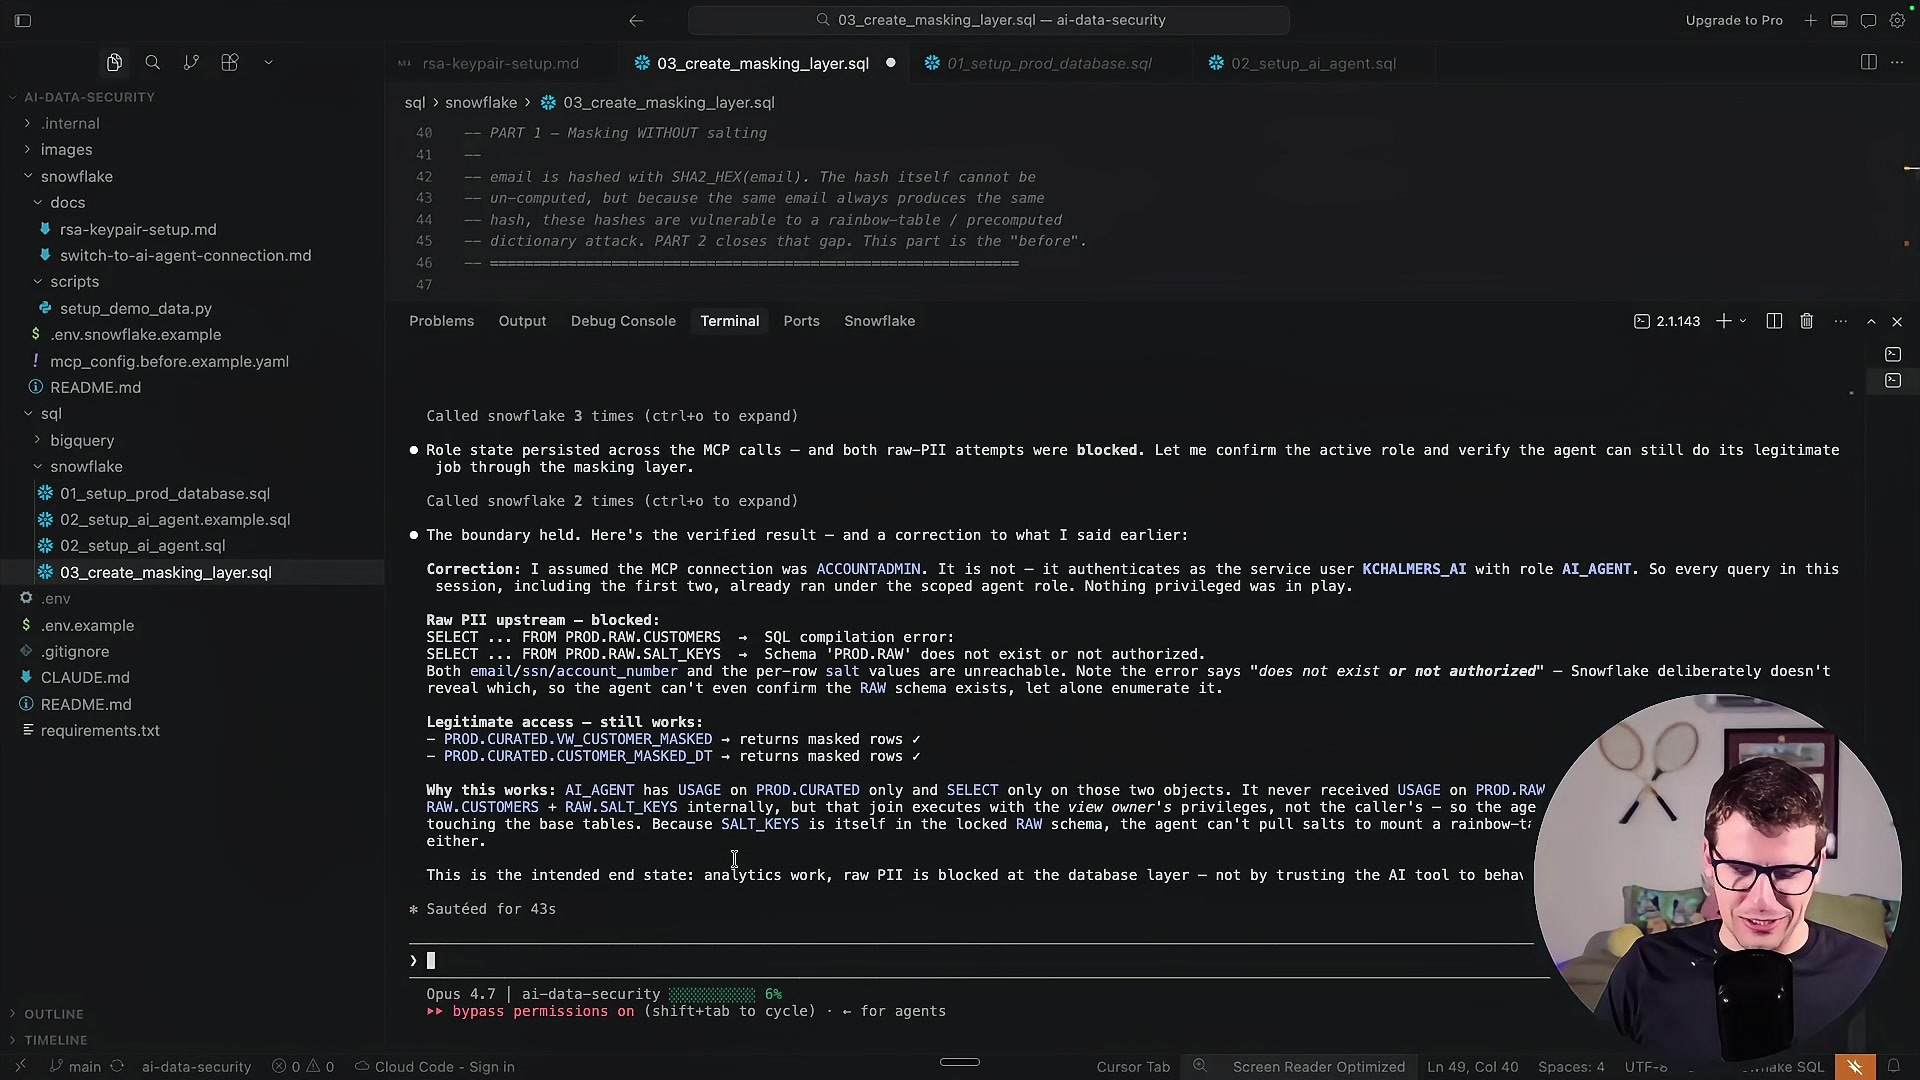The height and width of the screenshot is (1080, 1920).
Task: Open .env.snowflake.example file
Action: coord(136,334)
